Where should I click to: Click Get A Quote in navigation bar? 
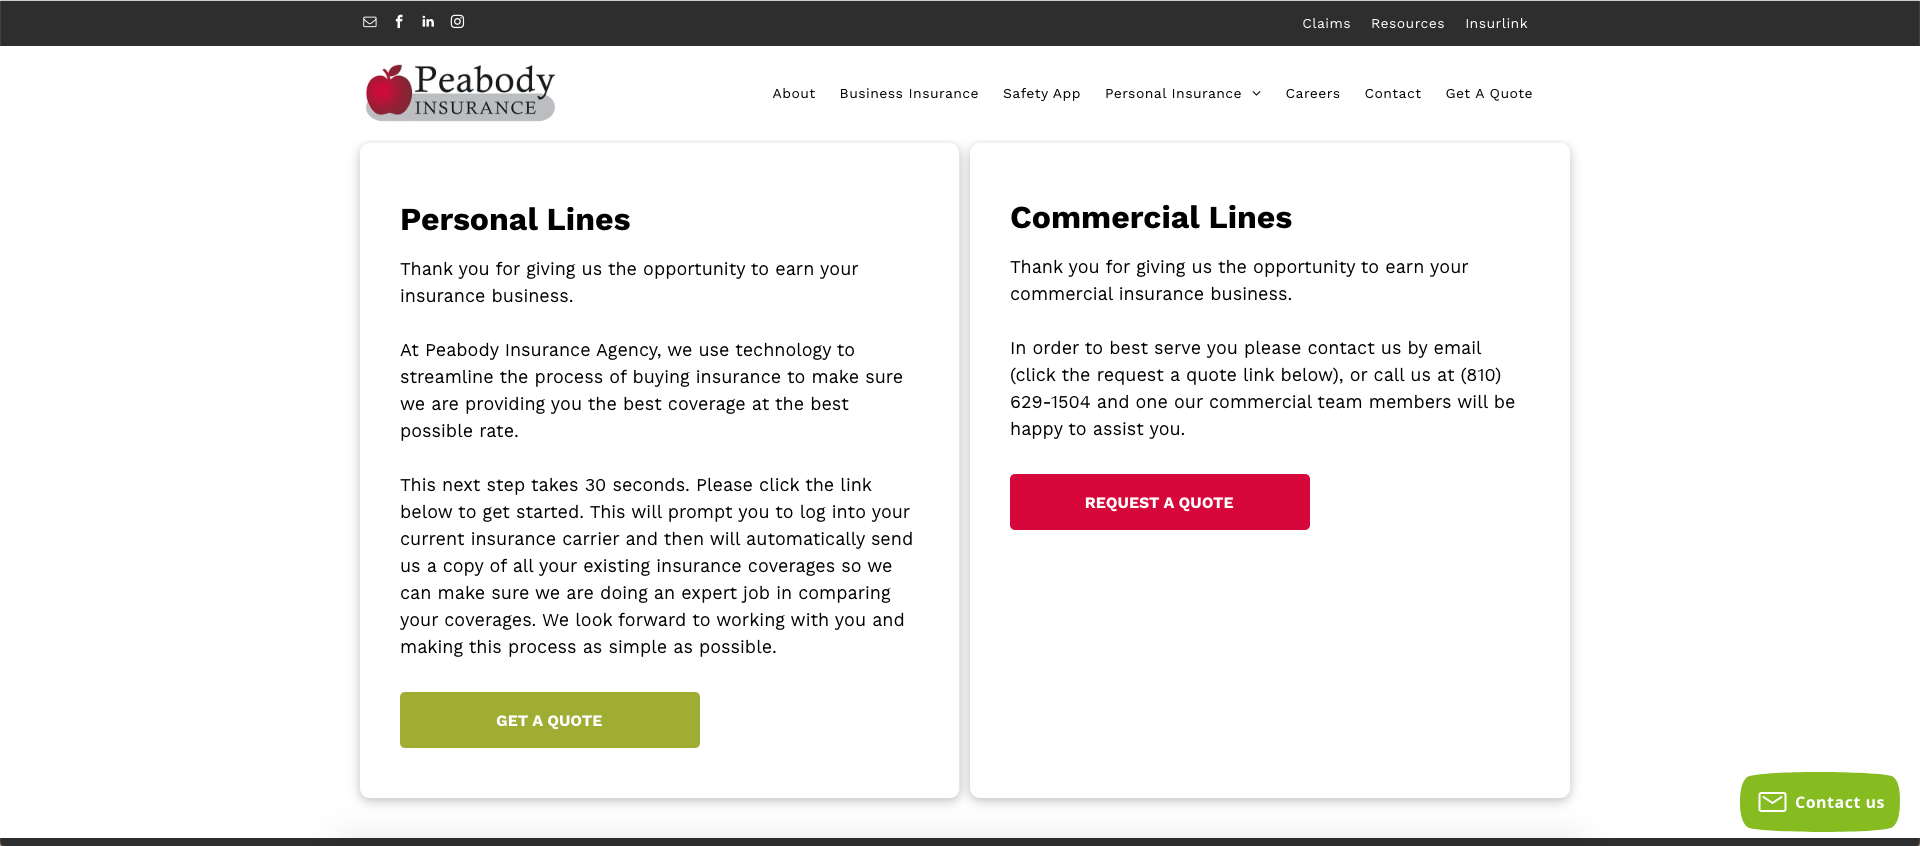click(1488, 94)
